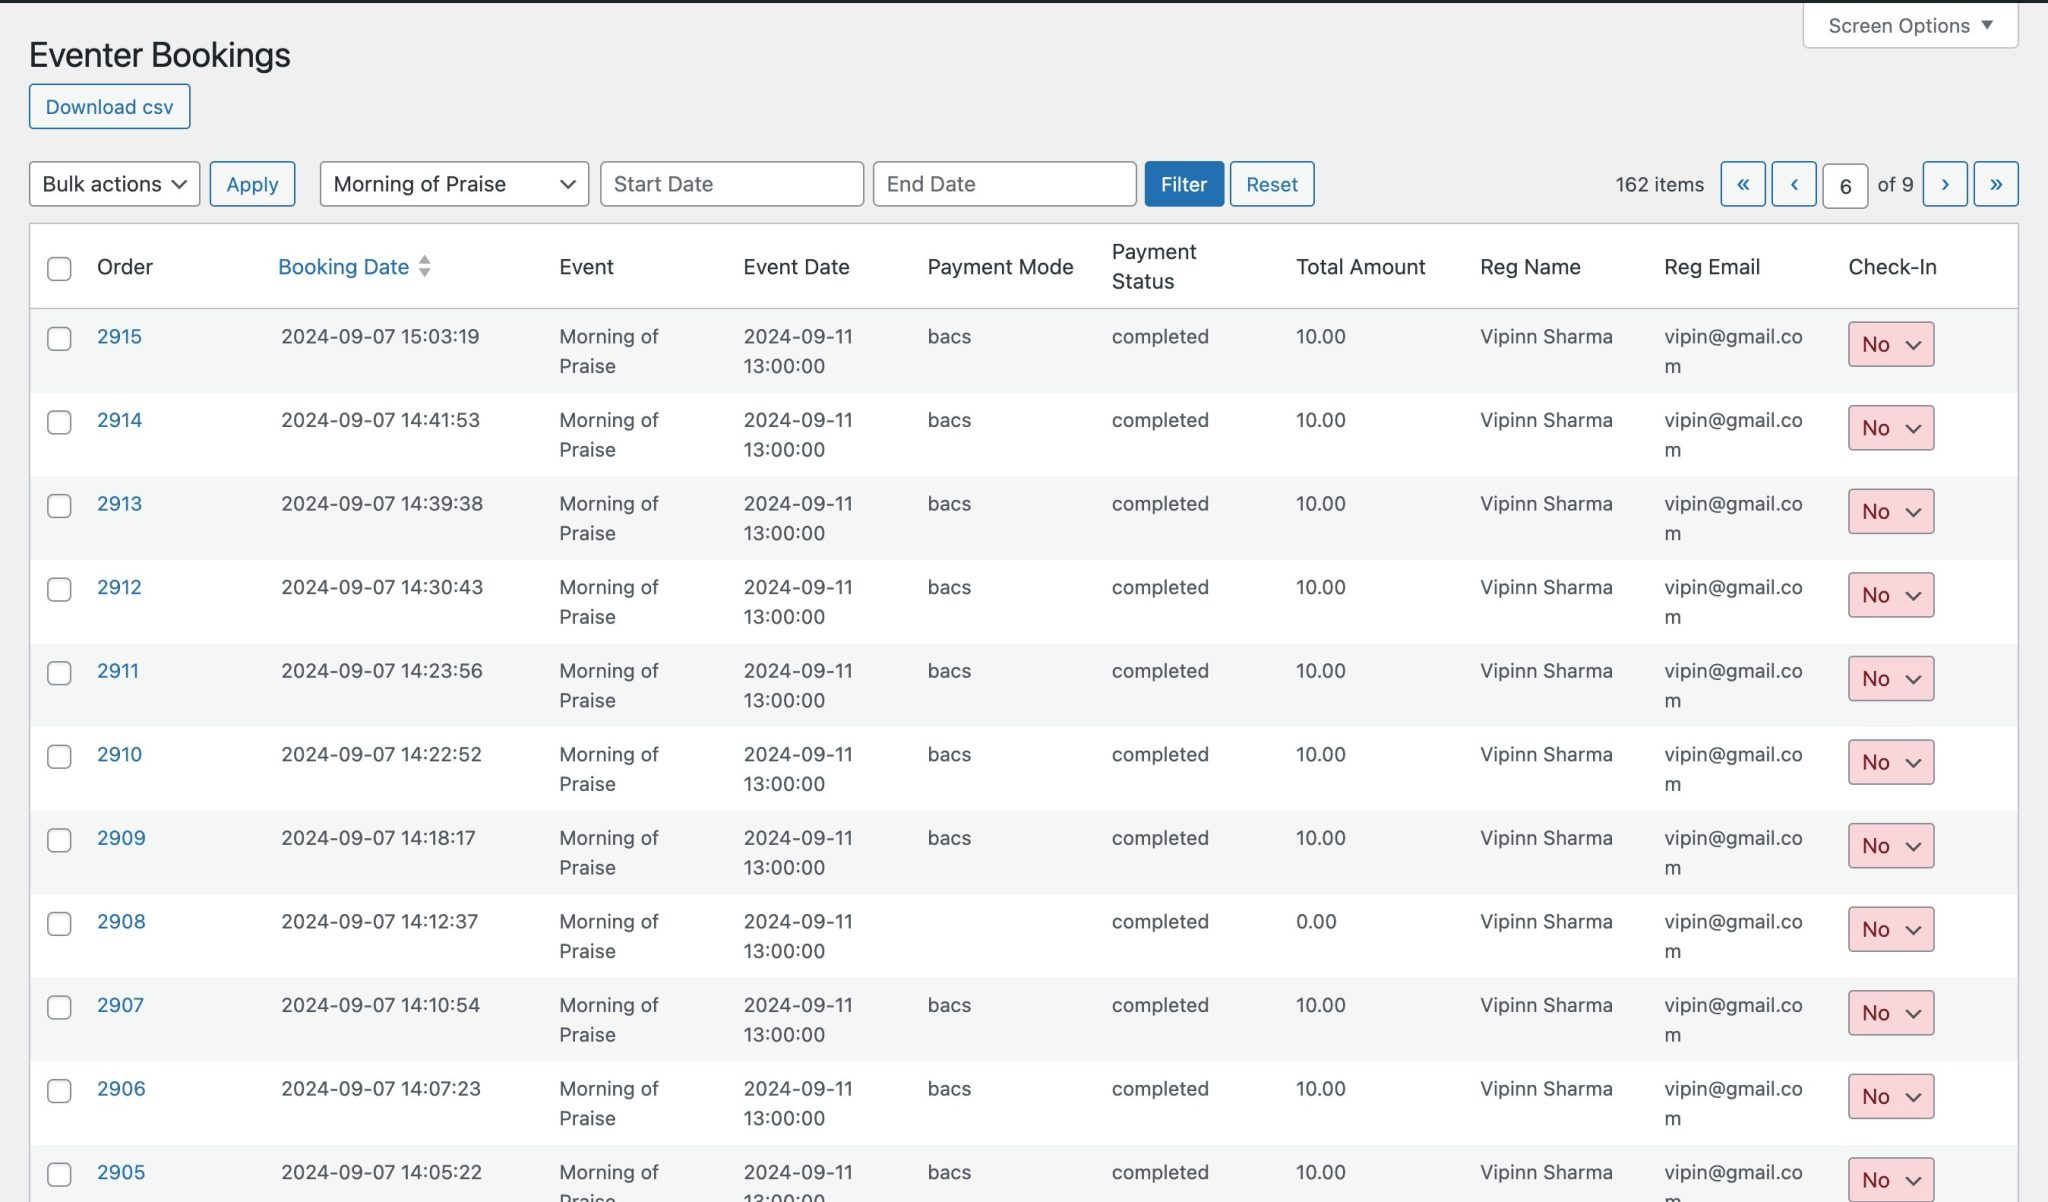Reset the booking filters
The height and width of the screenshot is (1202, 2048).
(x=1272, y=184)
